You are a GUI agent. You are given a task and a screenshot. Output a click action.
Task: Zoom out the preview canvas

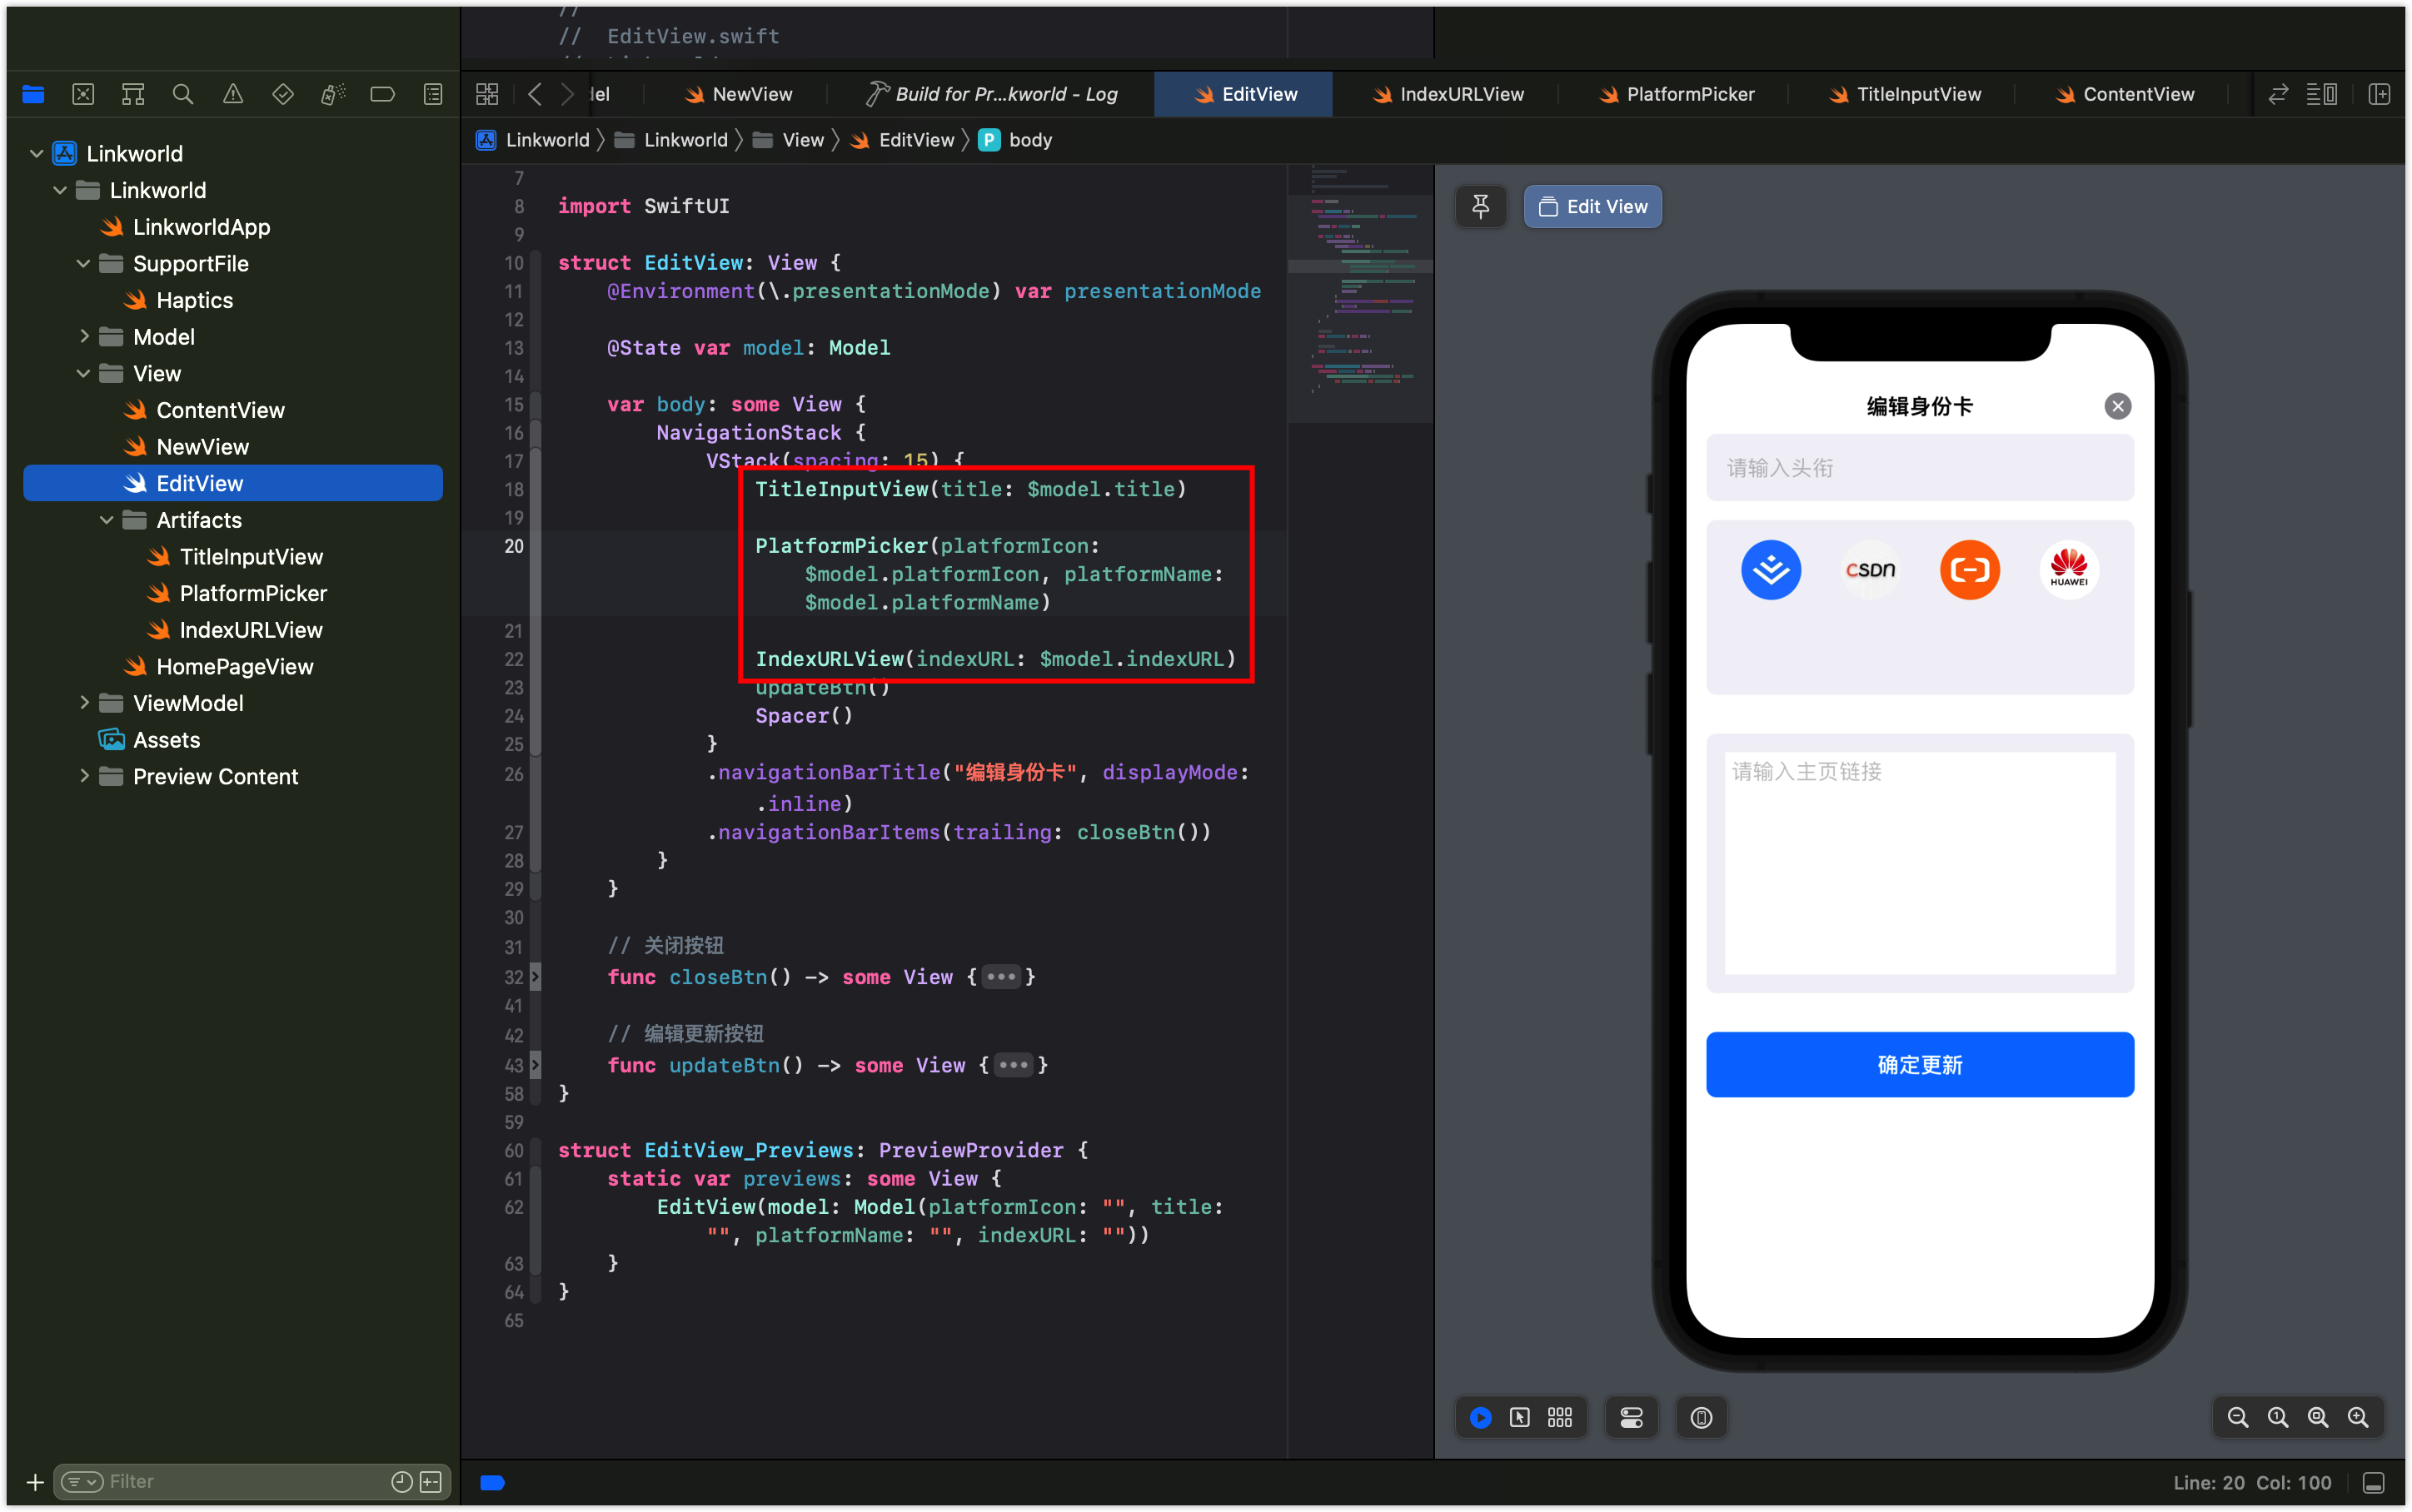pos(2238,1417)
